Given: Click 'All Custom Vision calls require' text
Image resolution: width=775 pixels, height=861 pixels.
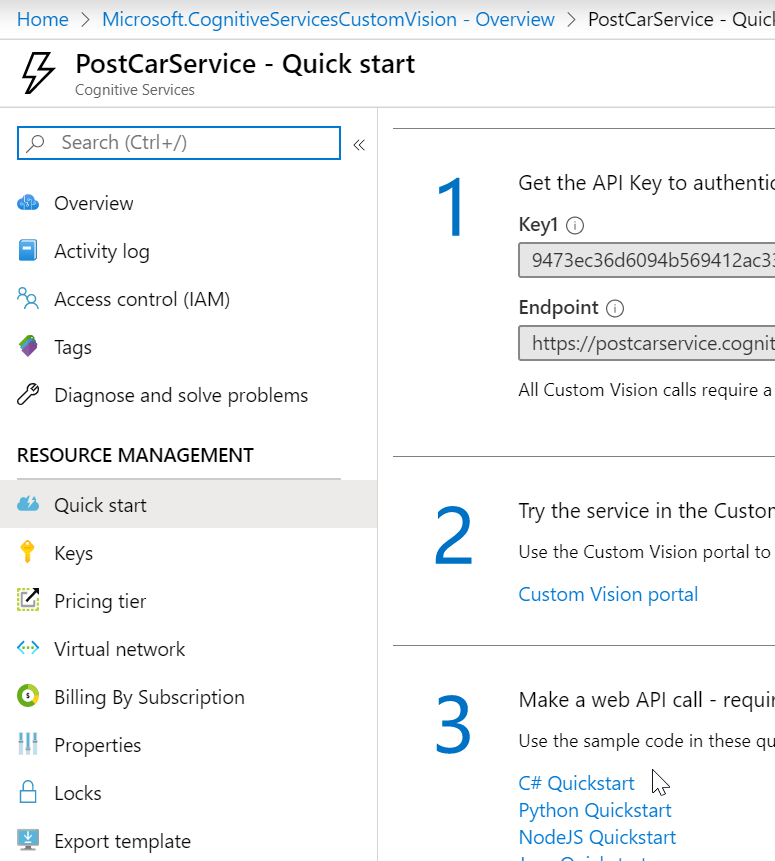Looking at the screenshot, I should [645, 390].
